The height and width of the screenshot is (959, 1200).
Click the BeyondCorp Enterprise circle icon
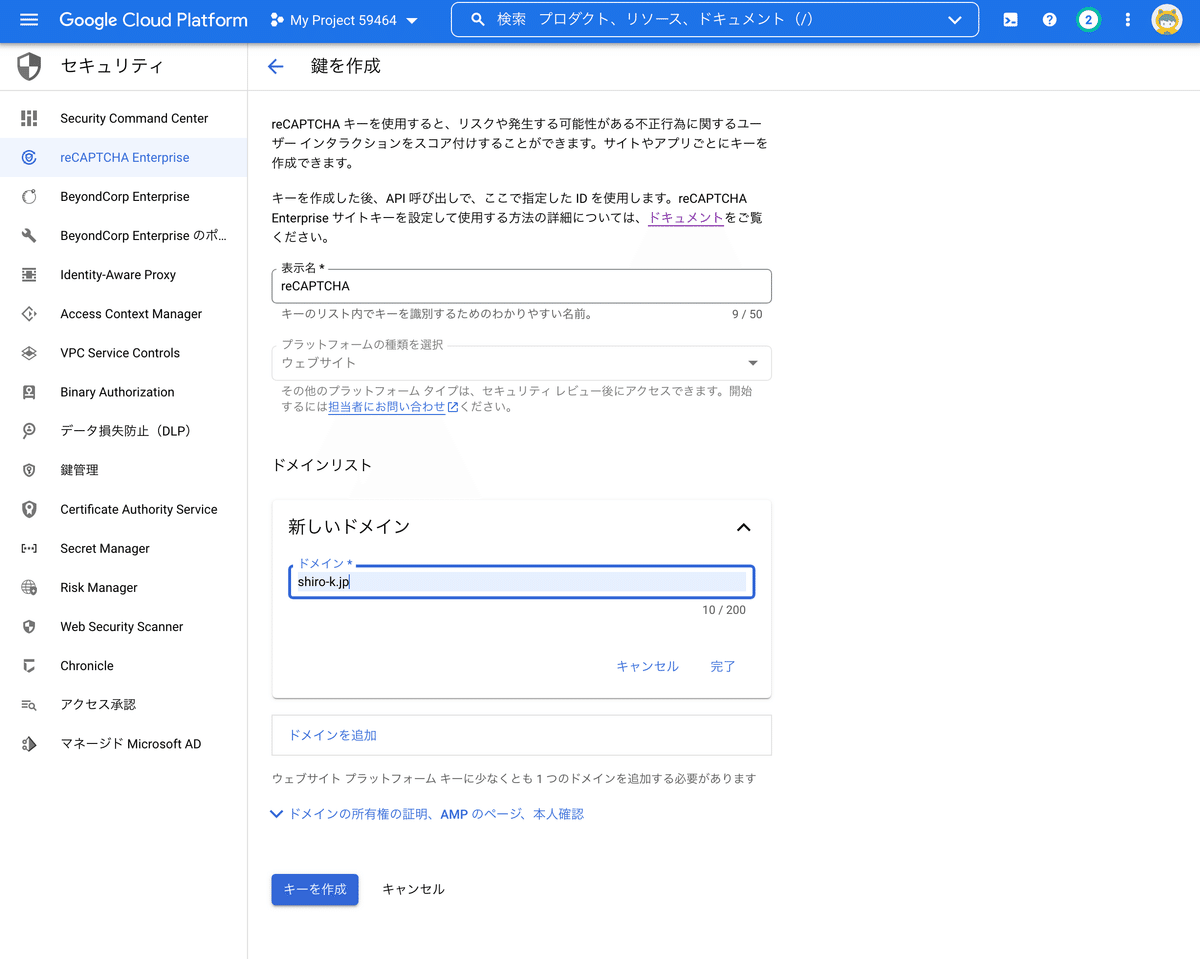point(29,197)
